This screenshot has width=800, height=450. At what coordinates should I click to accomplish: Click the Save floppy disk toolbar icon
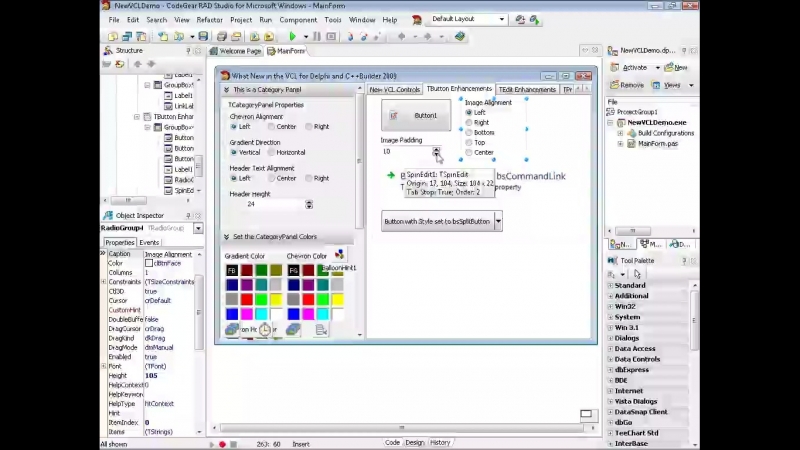tap(203, 37)
